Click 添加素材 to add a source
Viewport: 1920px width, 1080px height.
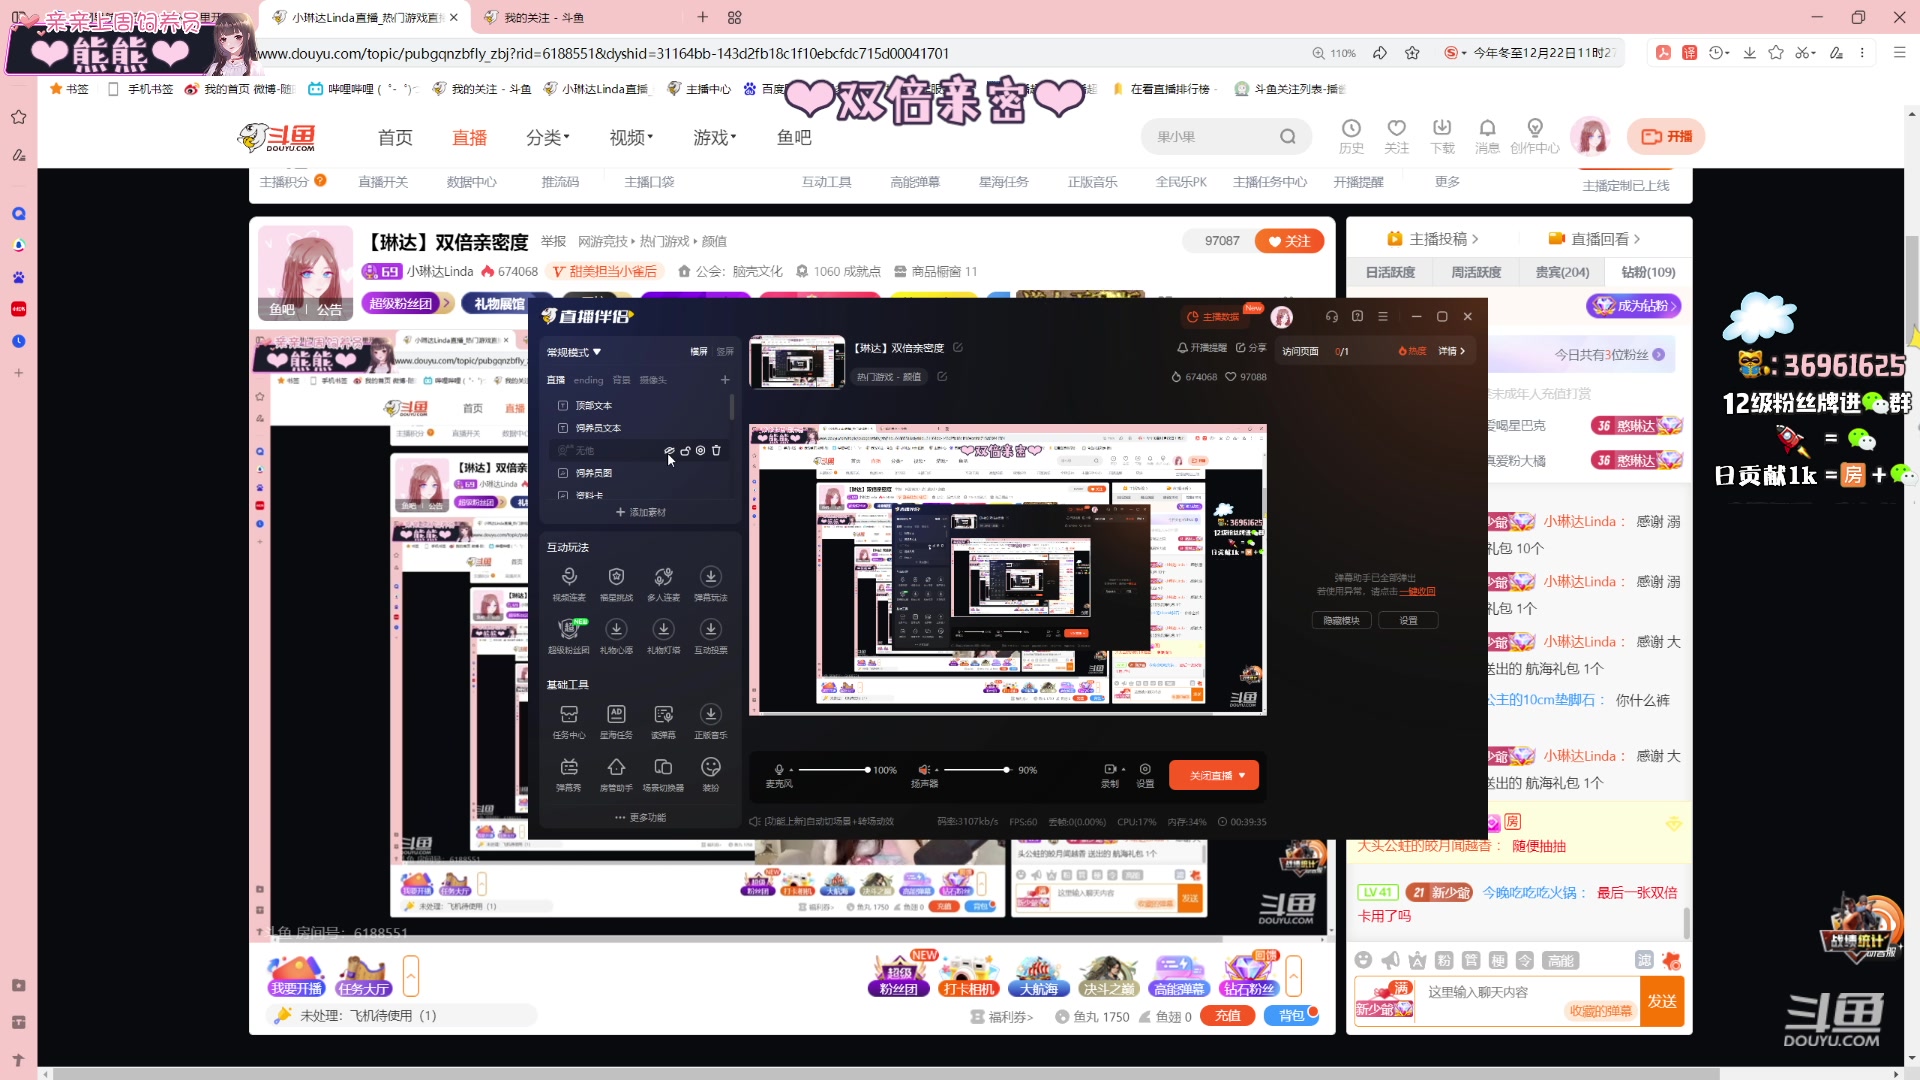[640, 512]
